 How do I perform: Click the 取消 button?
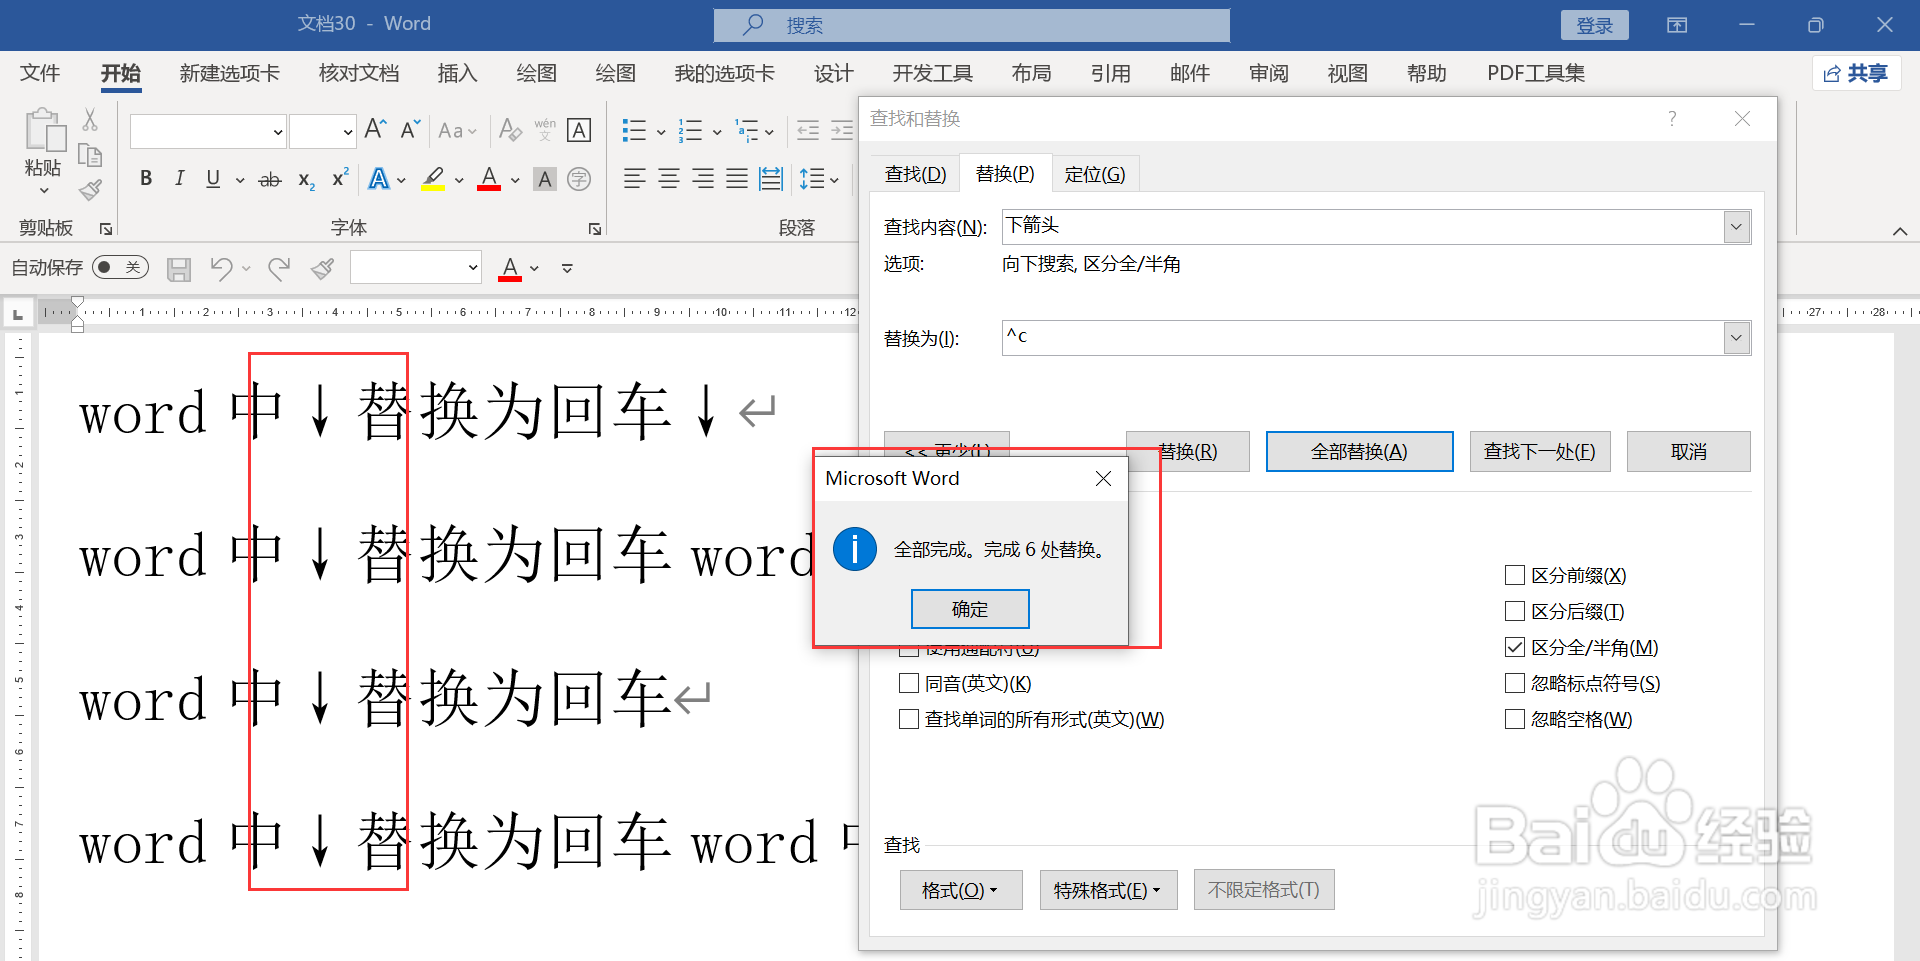tap(1689, 452)
